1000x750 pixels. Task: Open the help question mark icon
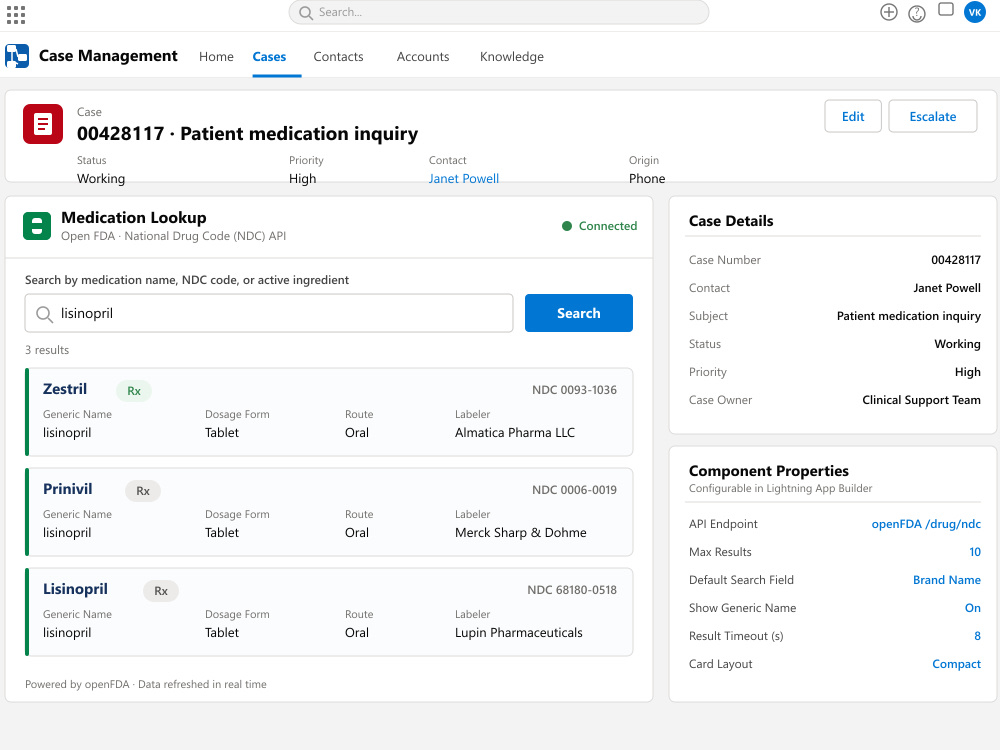point(916,13)
